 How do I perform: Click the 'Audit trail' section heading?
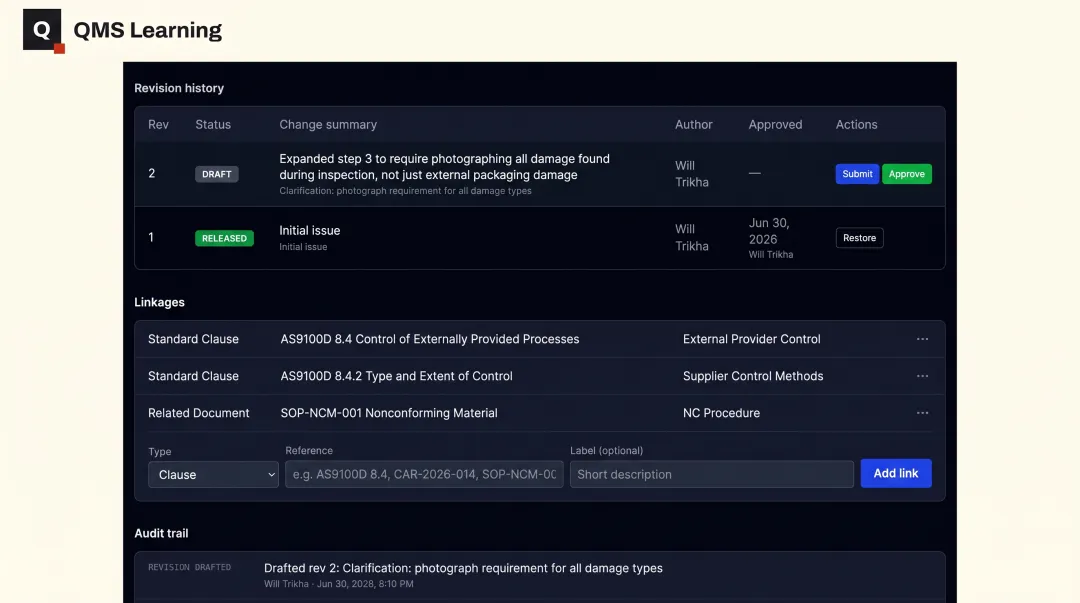(161, 533)
